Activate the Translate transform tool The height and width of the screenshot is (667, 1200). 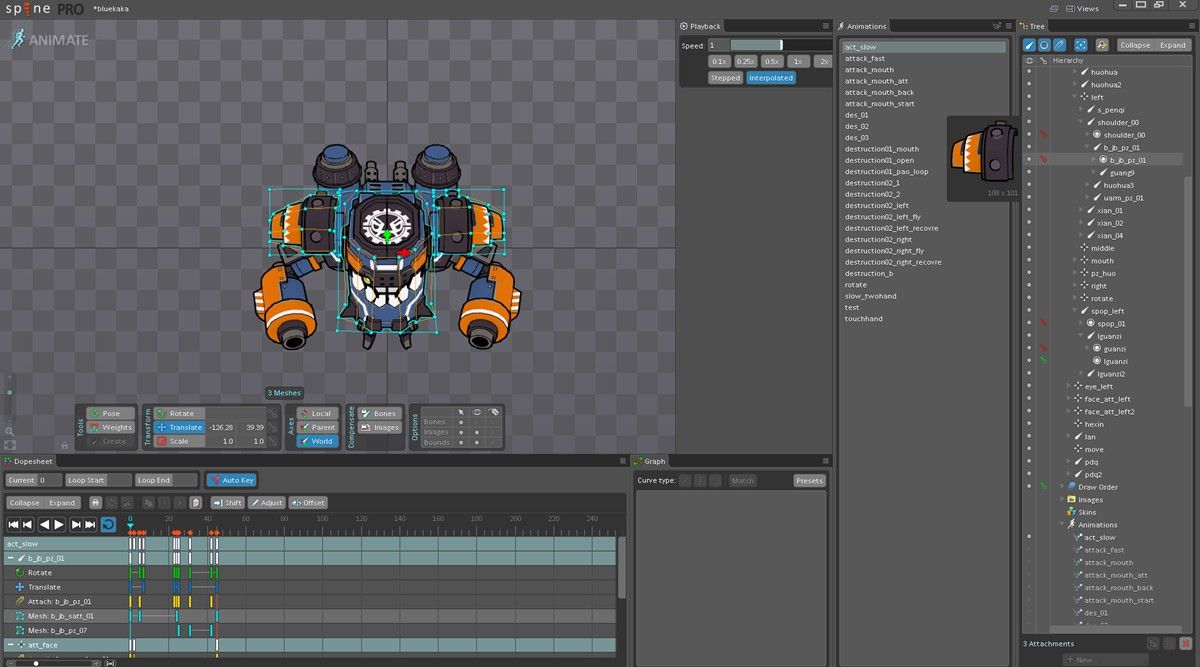[x=178, y=427]
